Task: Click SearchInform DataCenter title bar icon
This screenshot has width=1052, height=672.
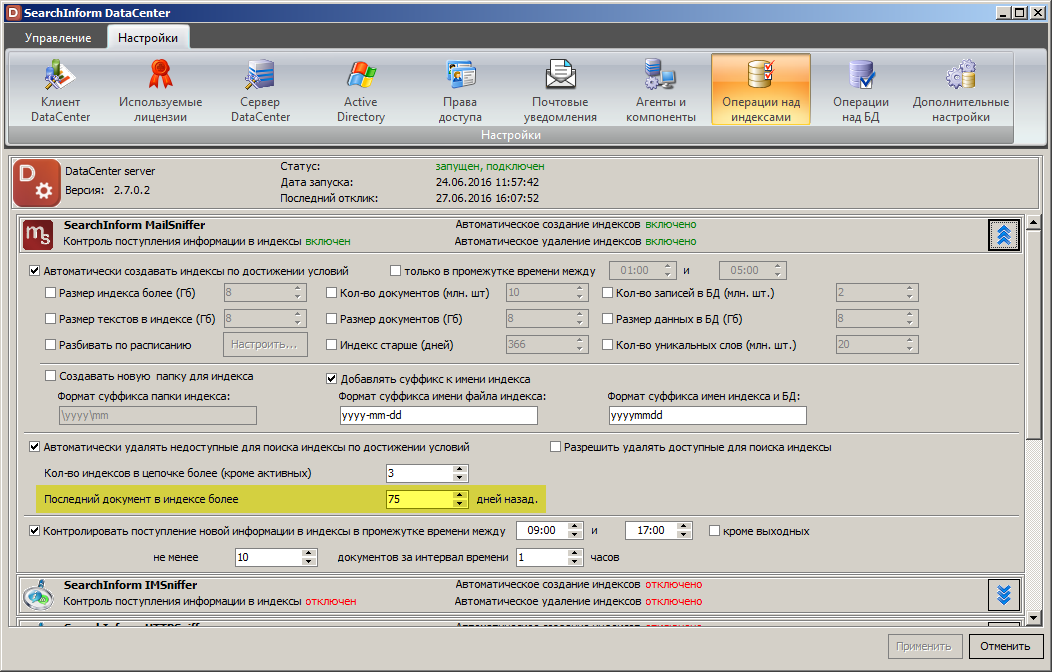Action: (x=13, y=12)
